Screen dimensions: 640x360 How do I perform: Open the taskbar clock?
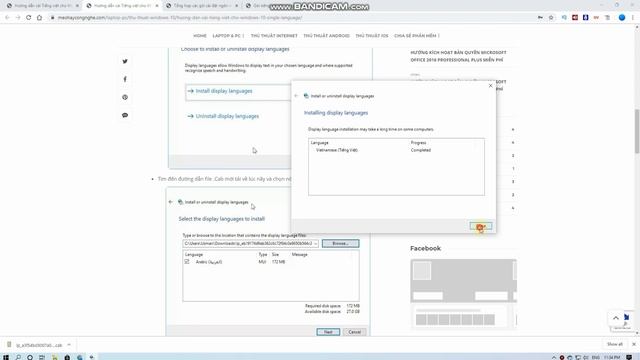(x=612, y=357)
